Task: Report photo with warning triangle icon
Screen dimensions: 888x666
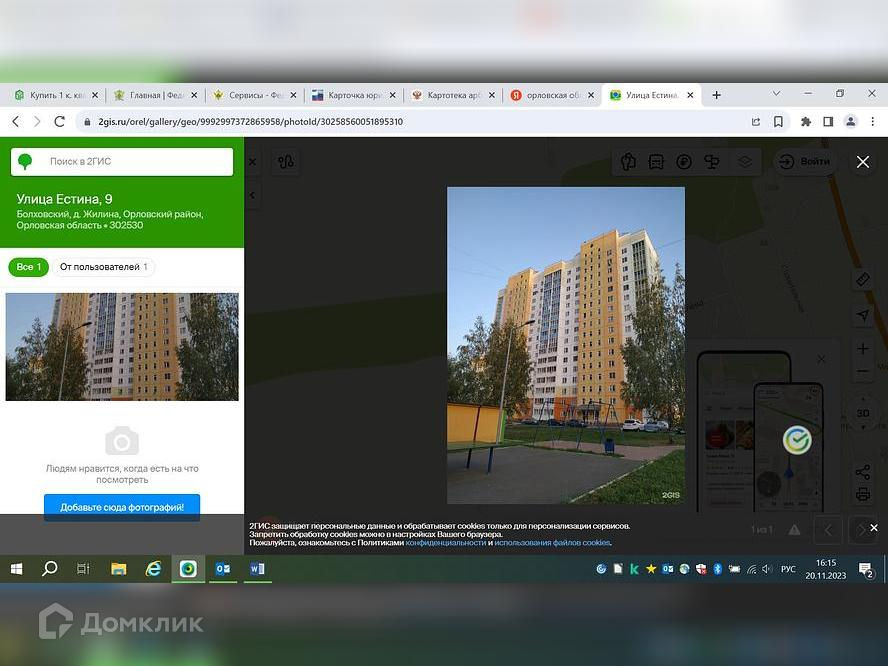Action: [794, 530]
